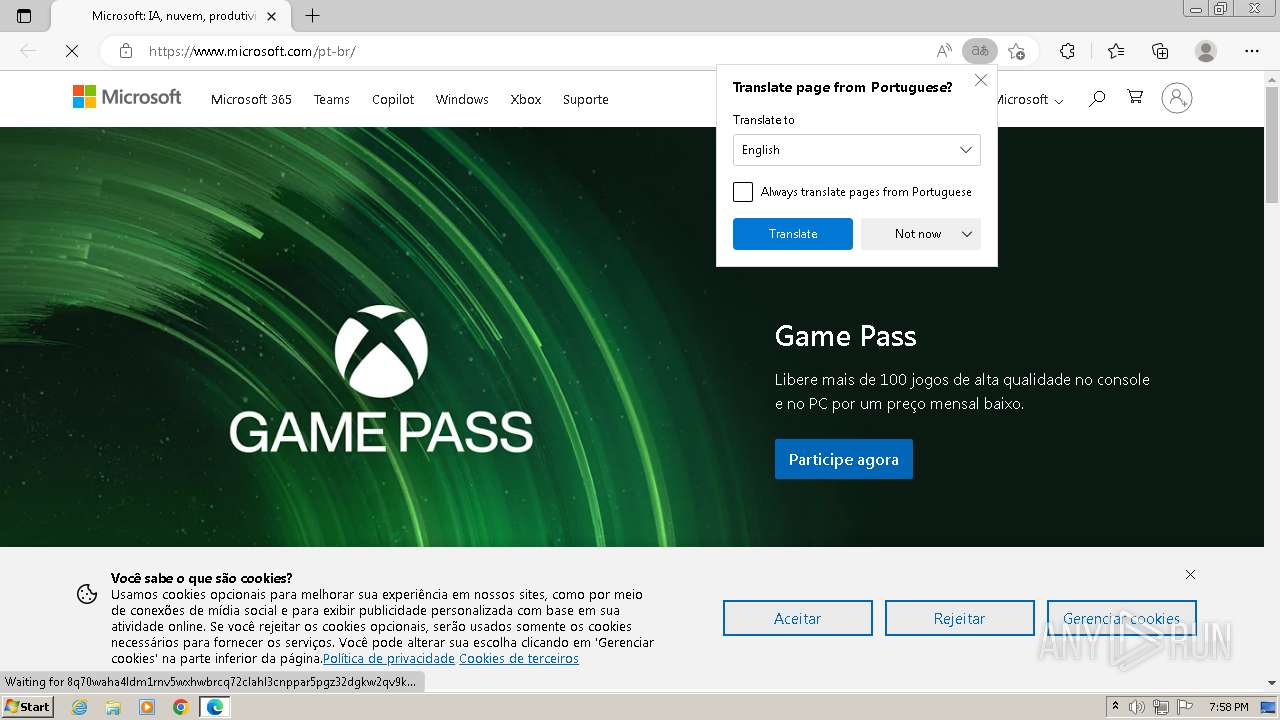
Task: Open the Collections icon
Action: [1160, 51]
